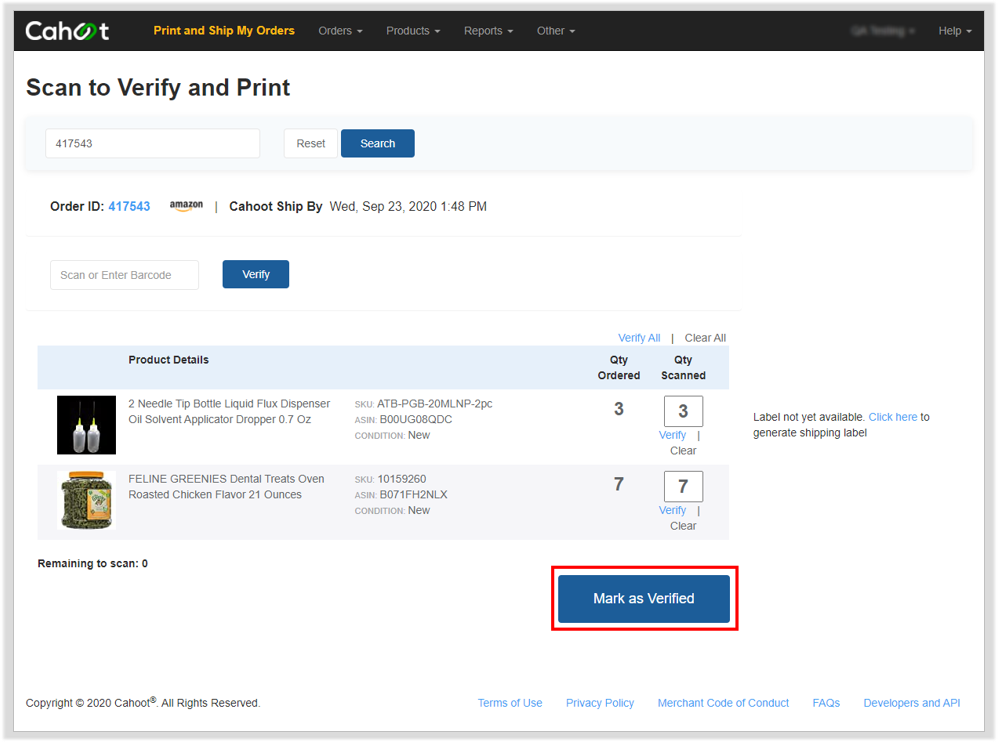Click the order search input field
The image size is (998, 742).
153,143
